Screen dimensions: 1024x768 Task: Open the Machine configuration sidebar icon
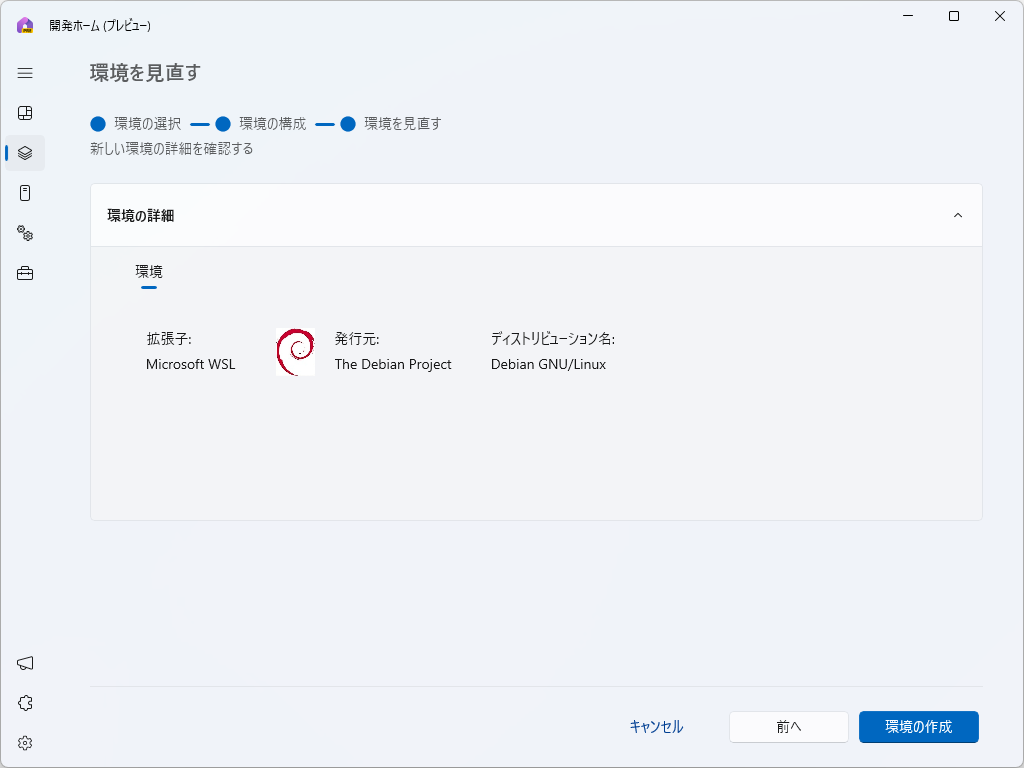25,193
